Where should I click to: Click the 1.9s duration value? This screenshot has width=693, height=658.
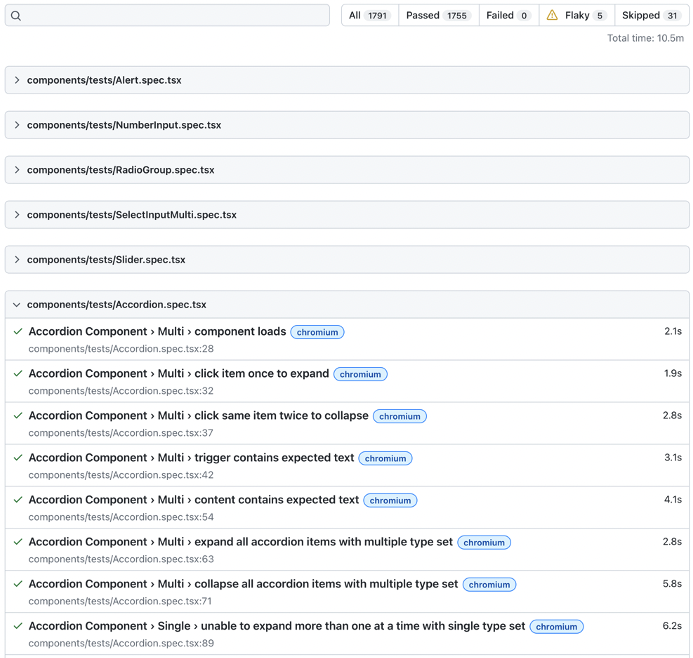(x=673, y=373)
